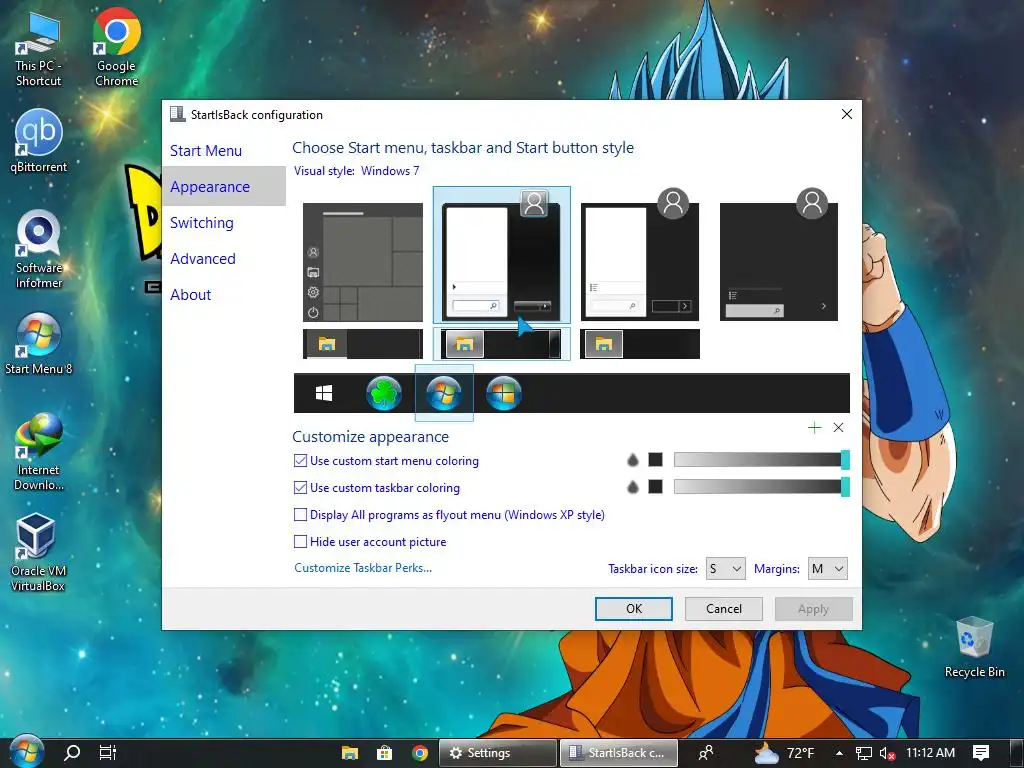Open the notification action center

coord(981,753)
